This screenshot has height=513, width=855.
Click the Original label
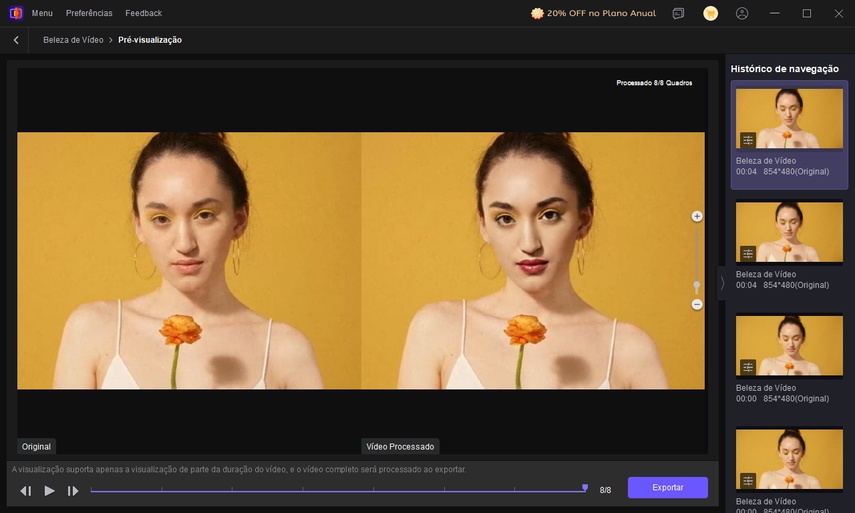(36, 446)
